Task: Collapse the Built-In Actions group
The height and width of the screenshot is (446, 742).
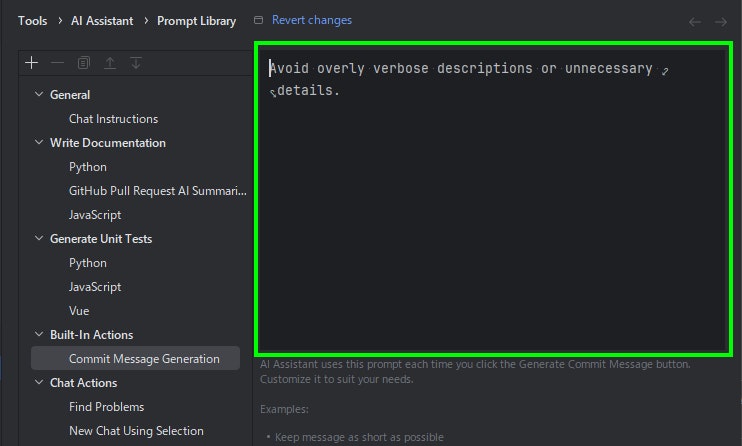Action: click(x=39, y=334)
